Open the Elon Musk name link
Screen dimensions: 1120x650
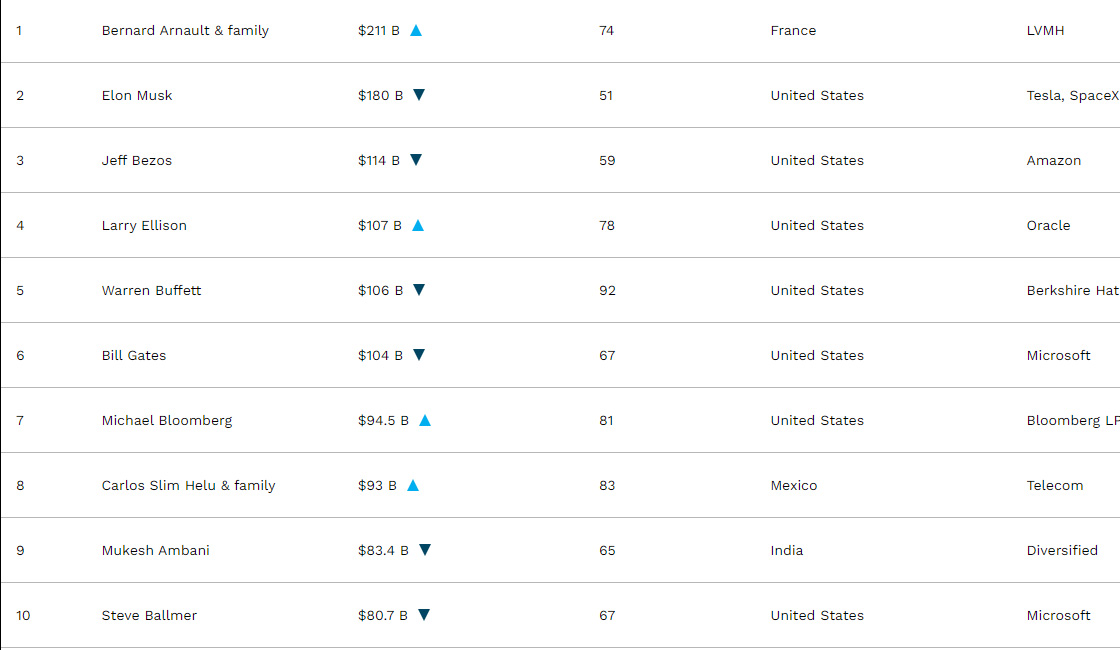click(x=137, y=96)
